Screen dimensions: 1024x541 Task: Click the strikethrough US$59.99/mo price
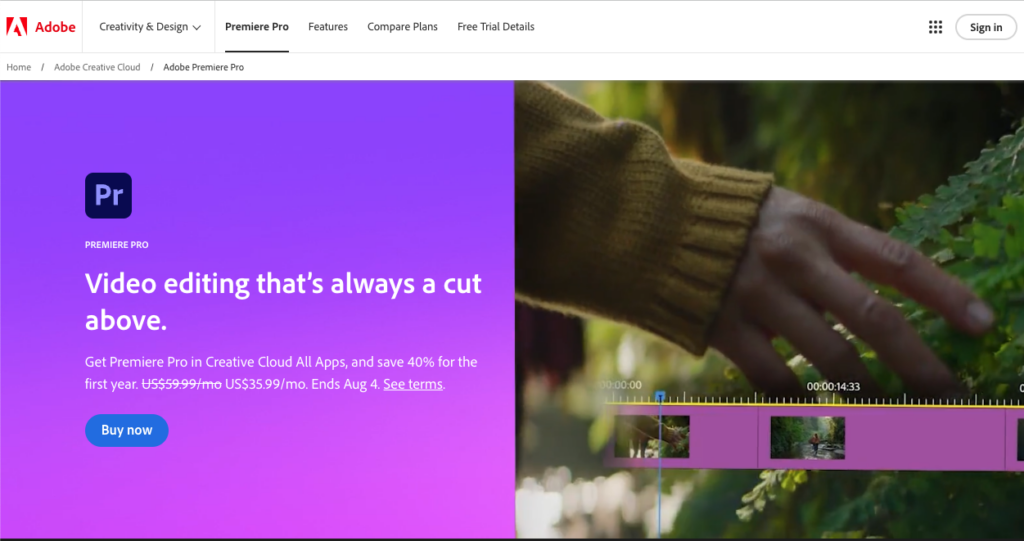[182, 384]
